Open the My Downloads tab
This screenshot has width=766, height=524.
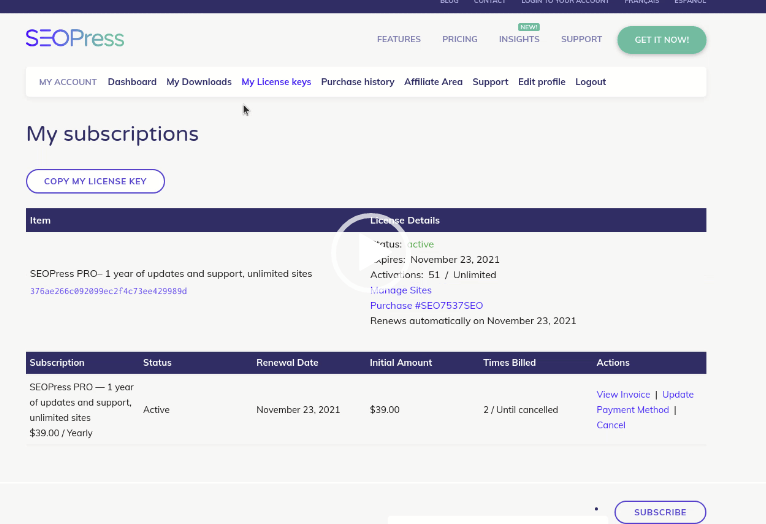click(x=199, y=82)
